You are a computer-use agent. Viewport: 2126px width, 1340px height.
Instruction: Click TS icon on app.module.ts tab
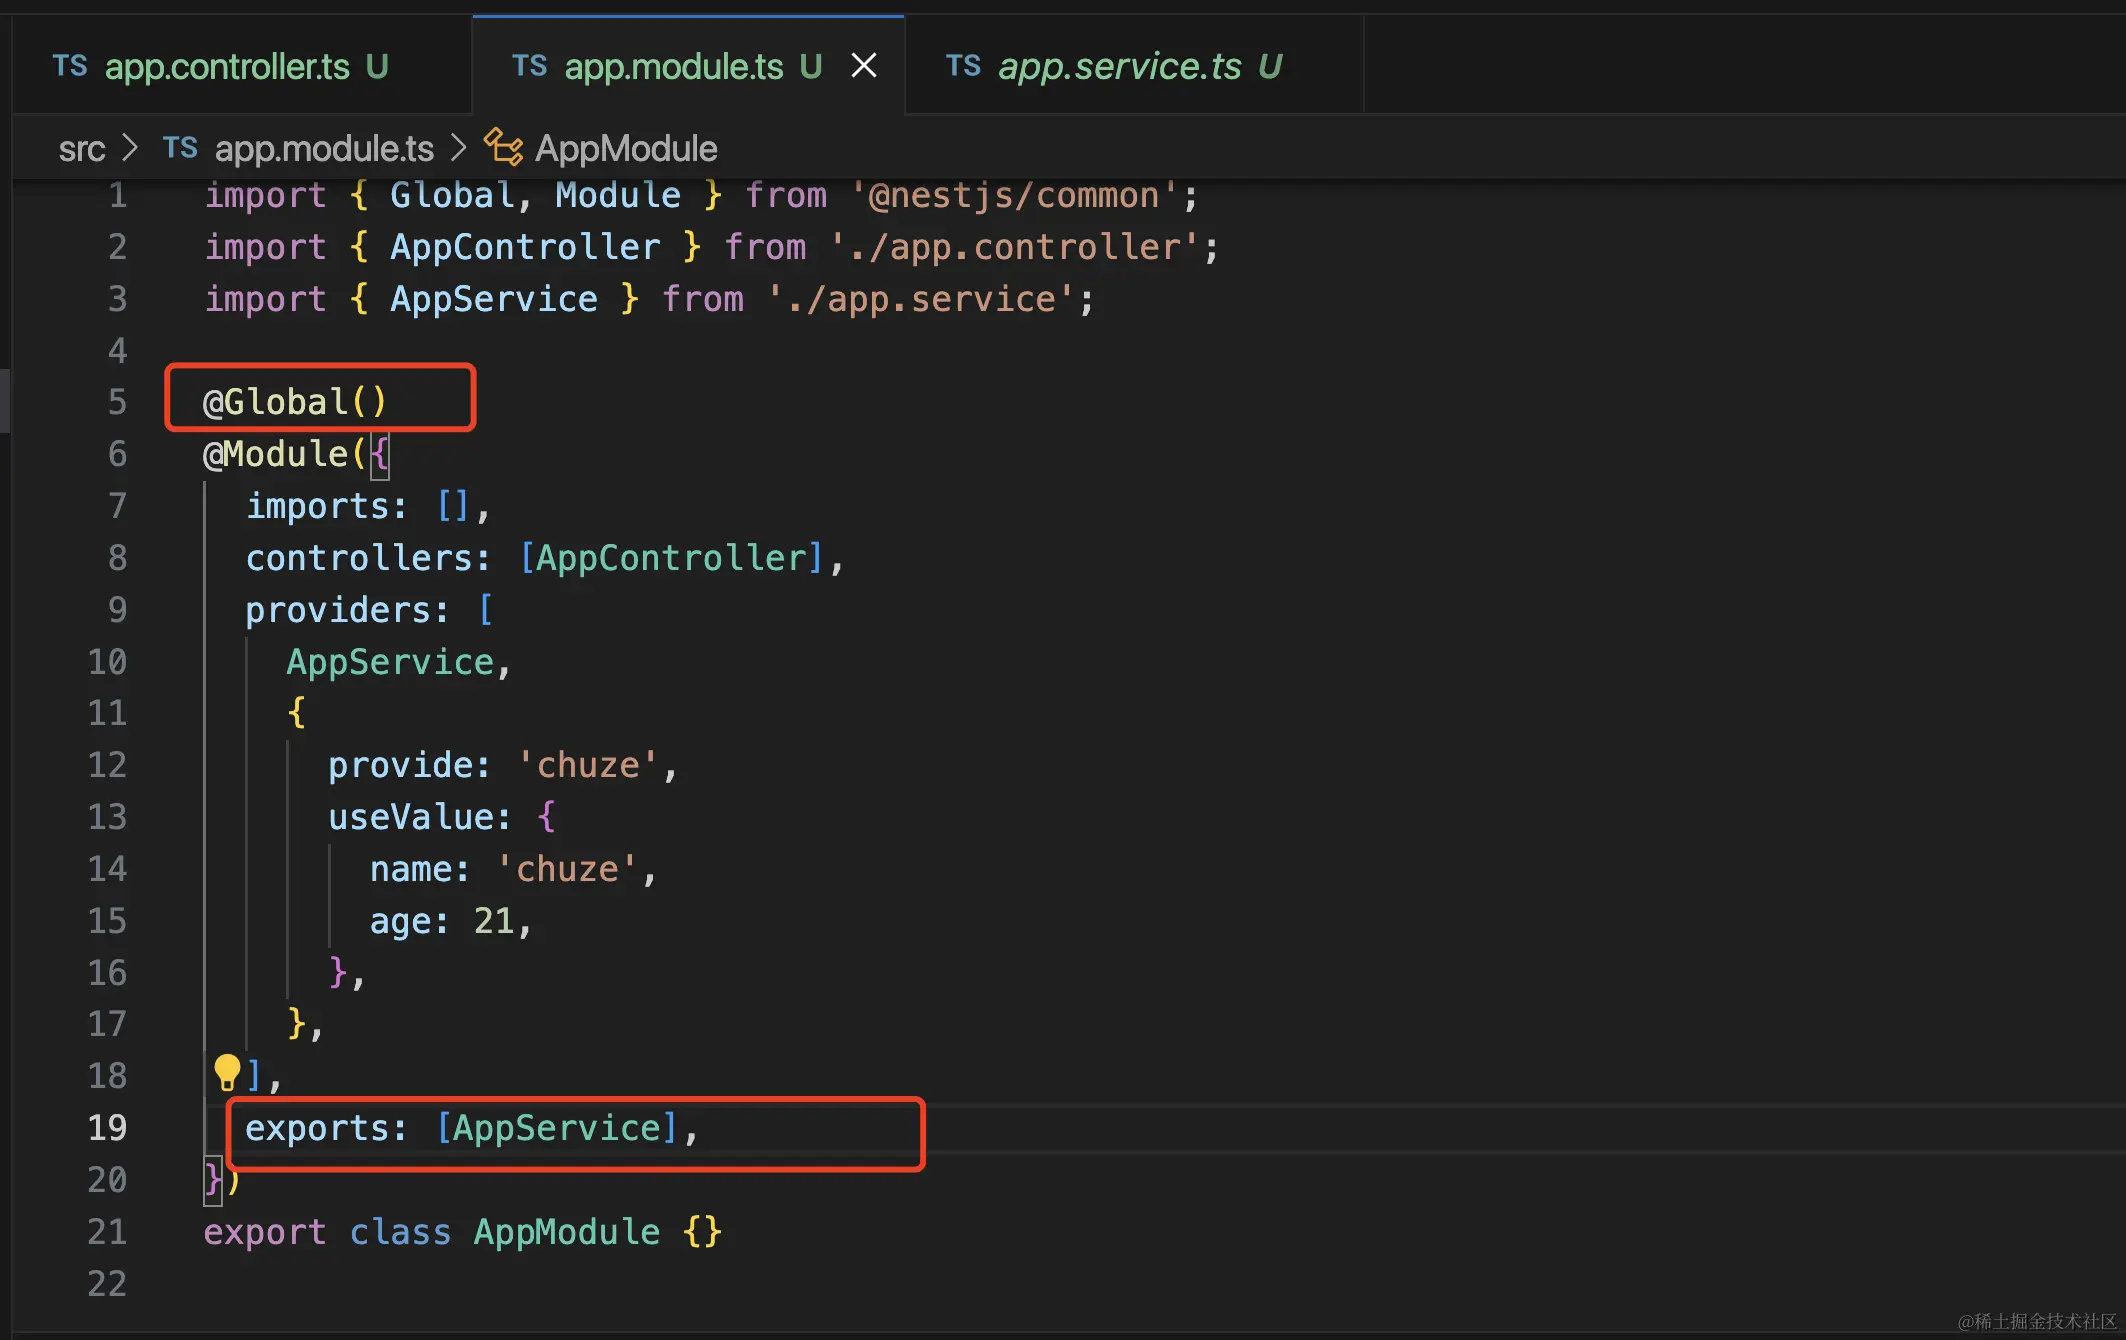pos(529,66)
